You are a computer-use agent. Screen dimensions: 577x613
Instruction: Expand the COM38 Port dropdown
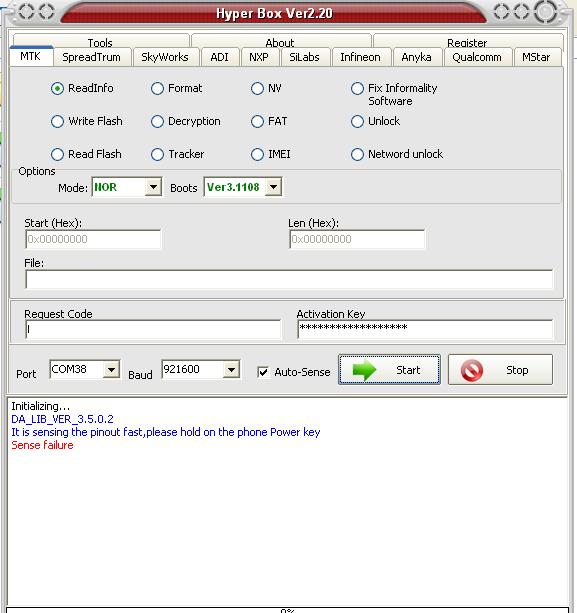111,369
